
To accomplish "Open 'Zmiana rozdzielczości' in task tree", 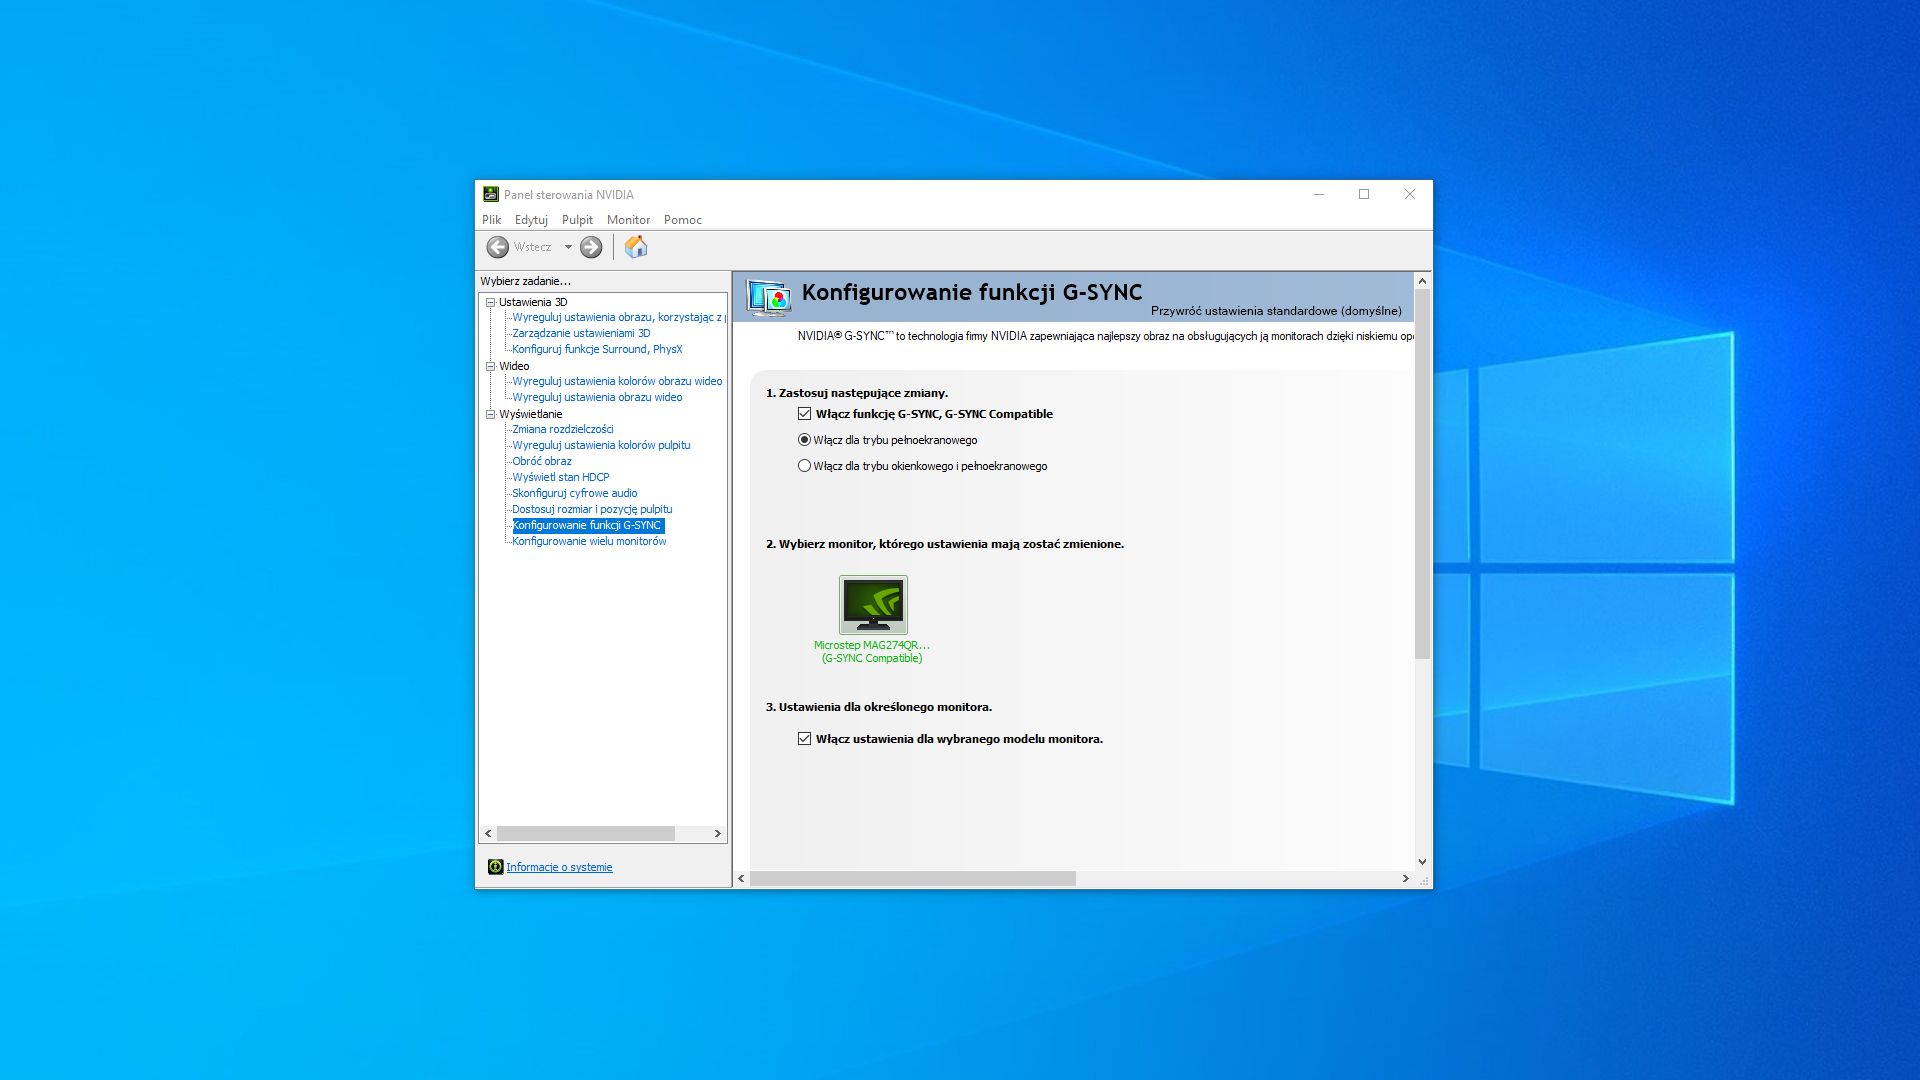I will (562, 429).
